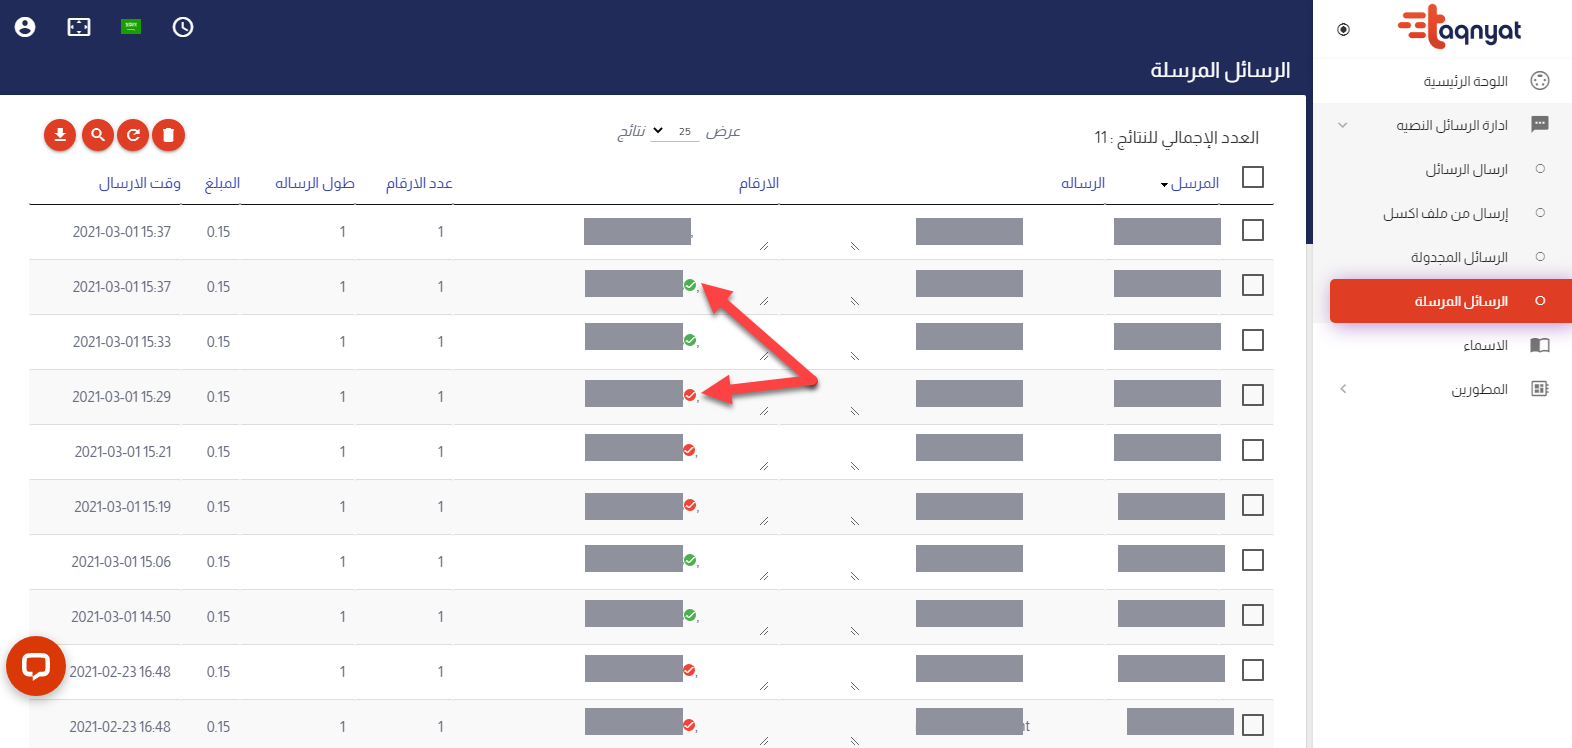Click the Taqnyat logo
The height and width of the screenshot is (748, 1572).
click(x=1459, y=27)
